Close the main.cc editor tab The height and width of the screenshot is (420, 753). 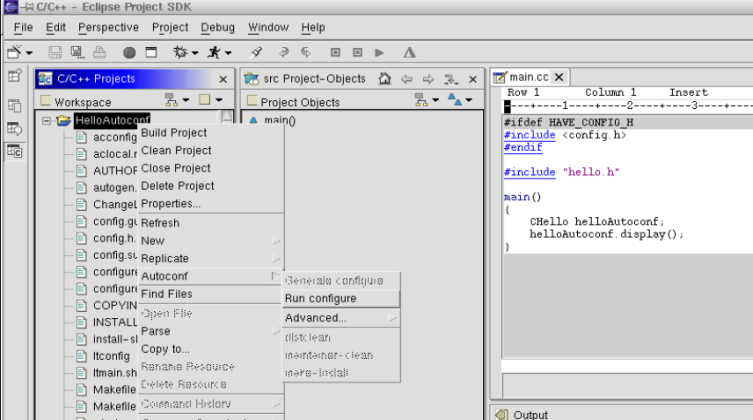coord(558,77)
